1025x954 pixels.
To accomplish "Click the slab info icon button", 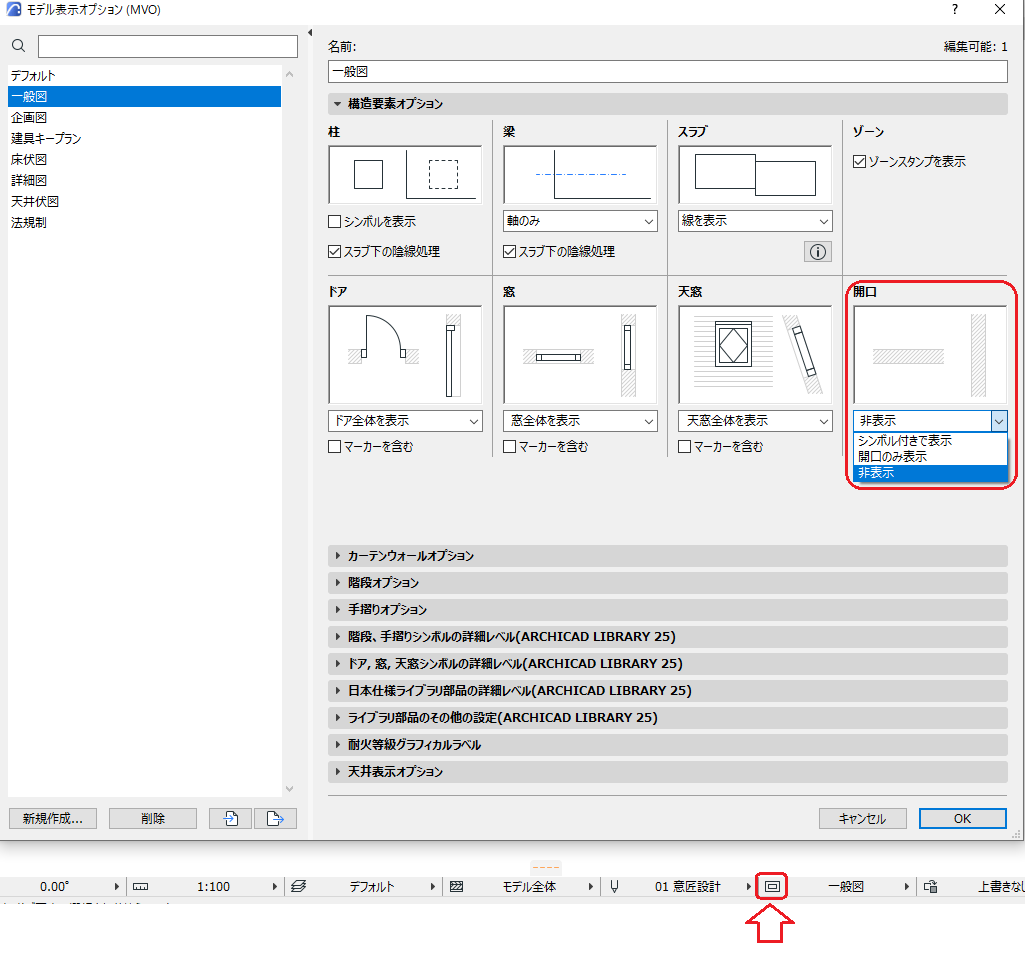I will [818, 252].
